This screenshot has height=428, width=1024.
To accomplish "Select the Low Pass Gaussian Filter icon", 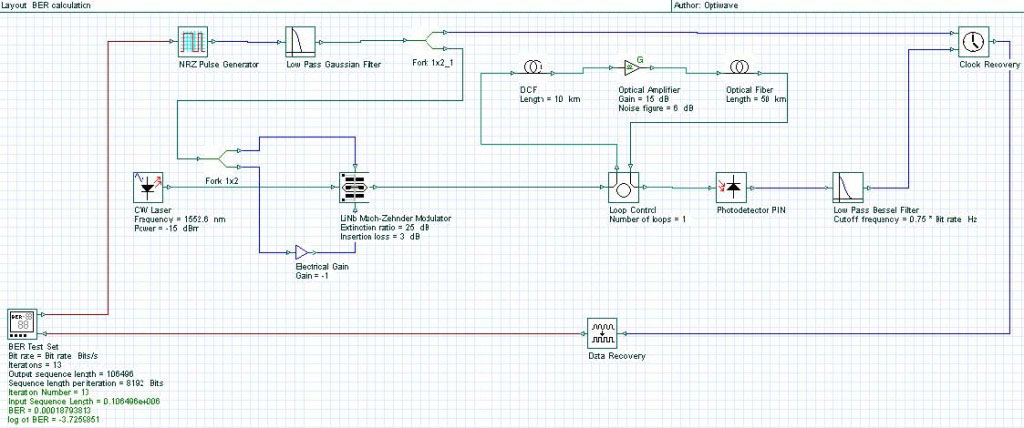I will [300, 42].
